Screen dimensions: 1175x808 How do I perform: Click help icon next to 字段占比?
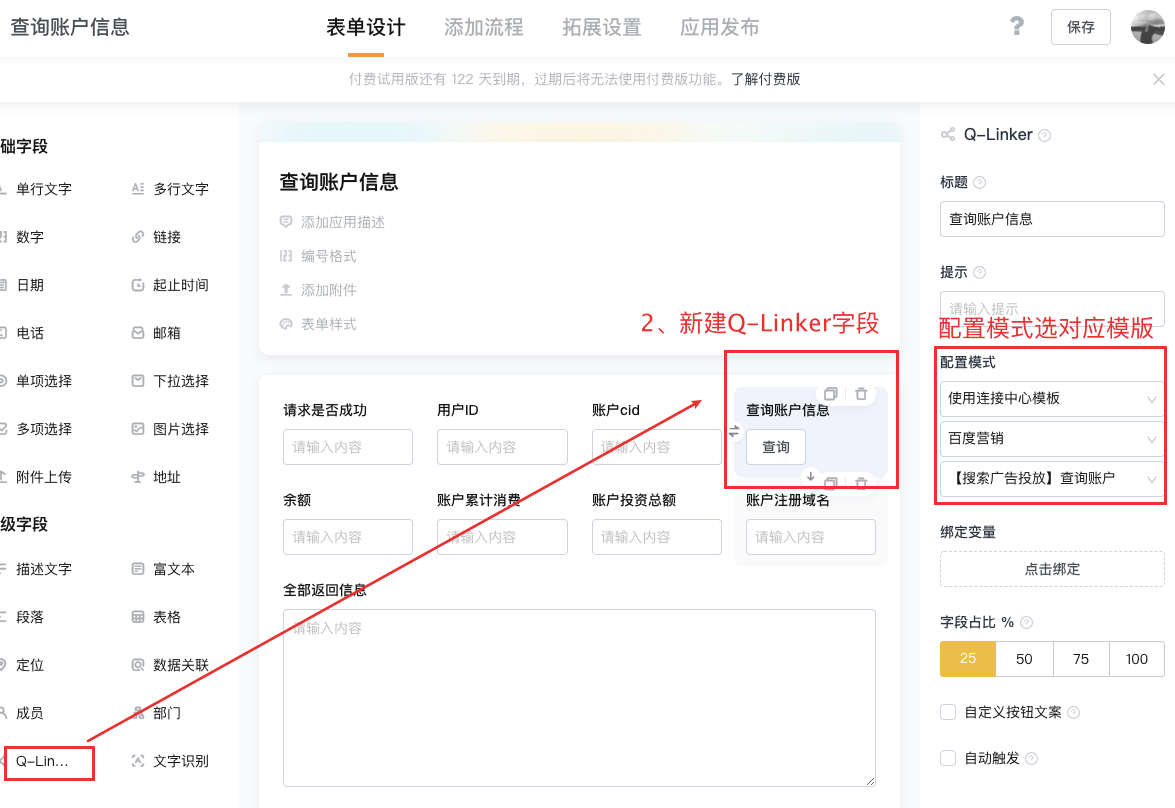pos(1027,622)
